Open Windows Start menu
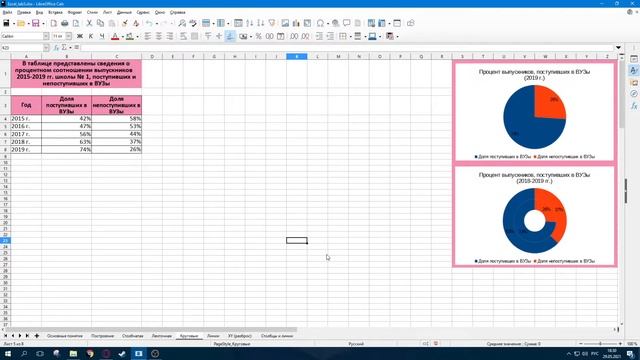The width and height of the screenshot is (640, 360). (x=8, y=353)
